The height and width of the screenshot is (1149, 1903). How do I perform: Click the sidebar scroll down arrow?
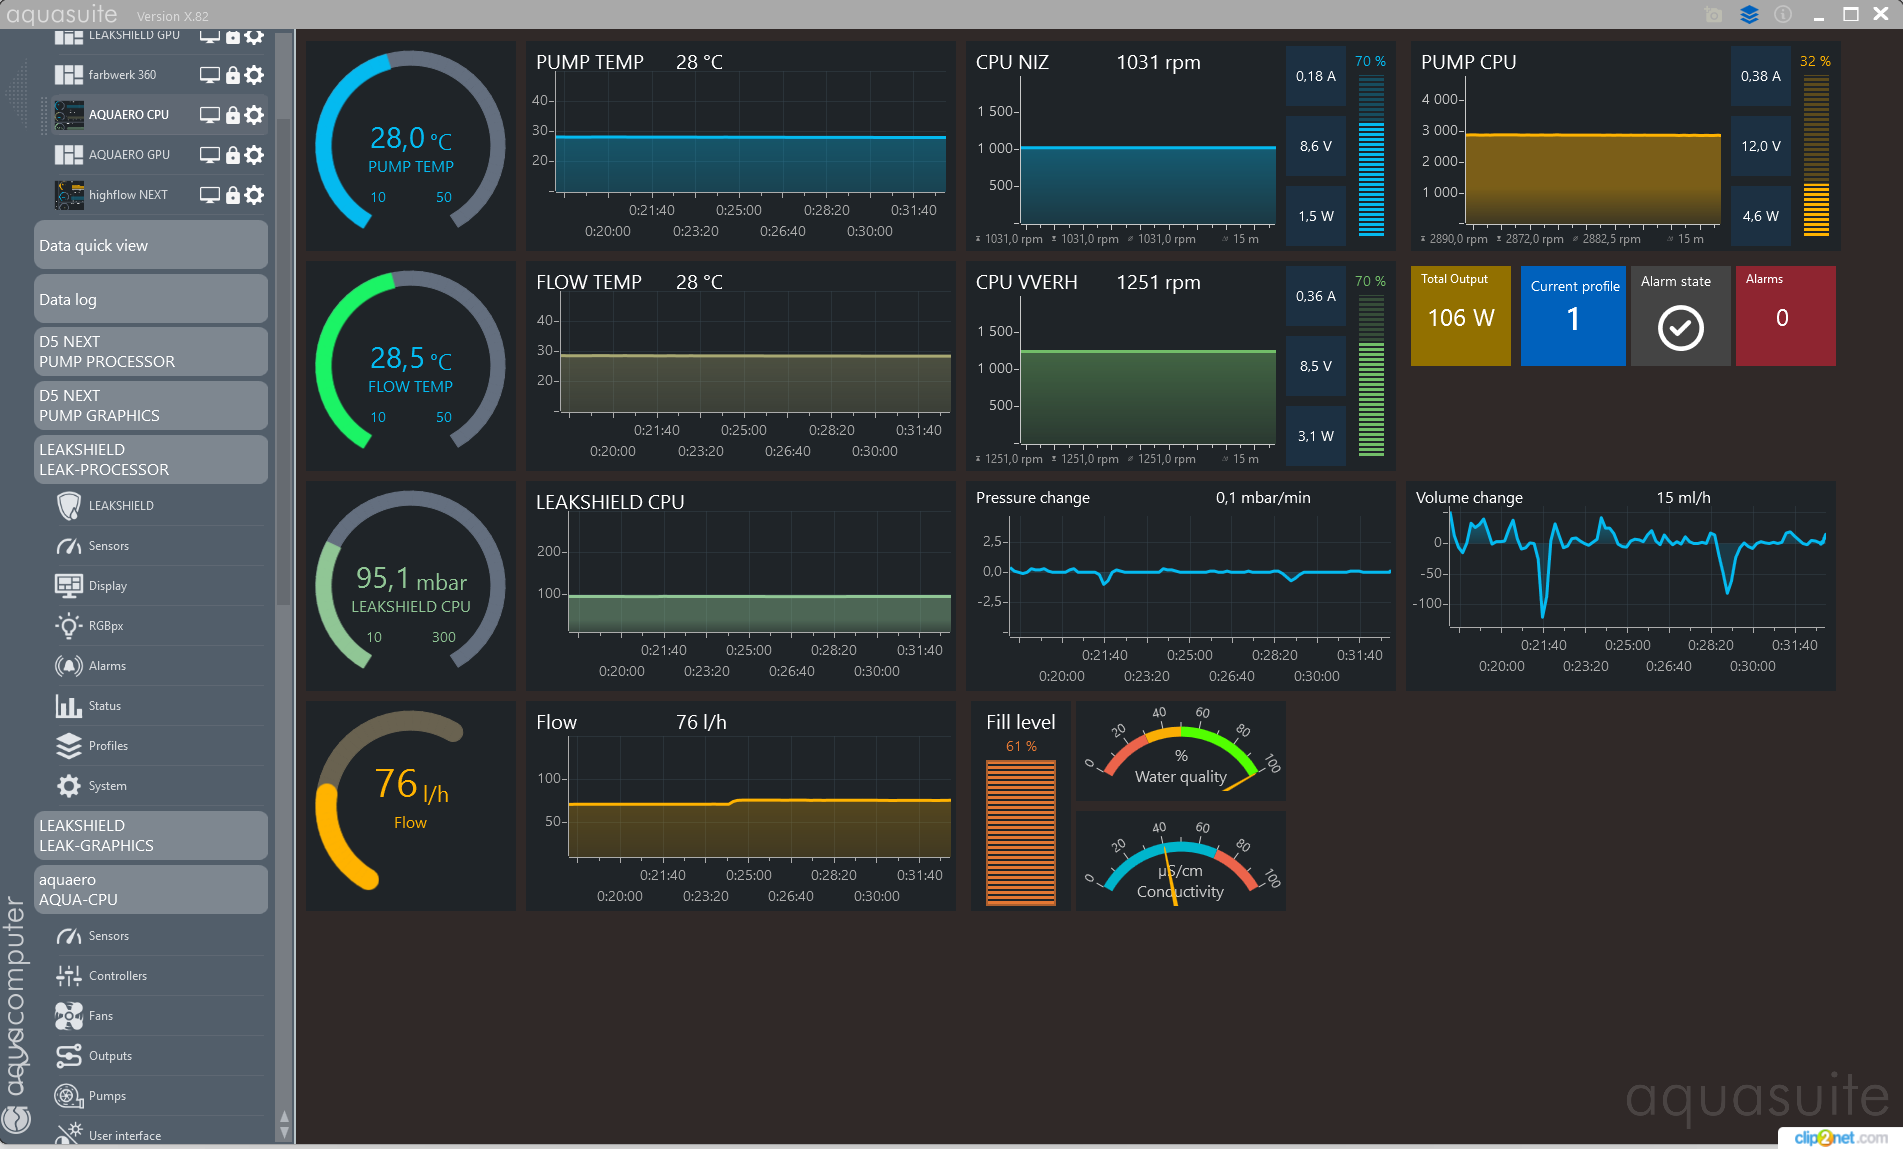(x=284, y=1133)
